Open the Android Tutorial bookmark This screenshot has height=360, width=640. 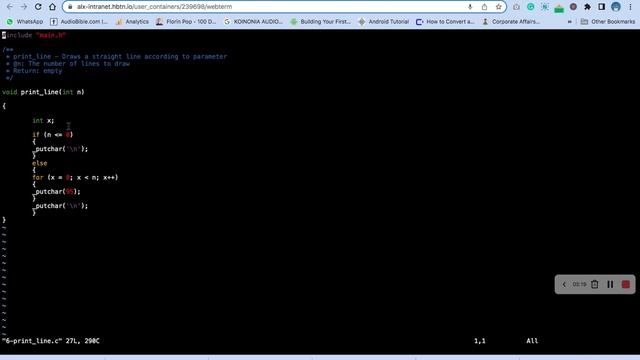pos(384,22)
